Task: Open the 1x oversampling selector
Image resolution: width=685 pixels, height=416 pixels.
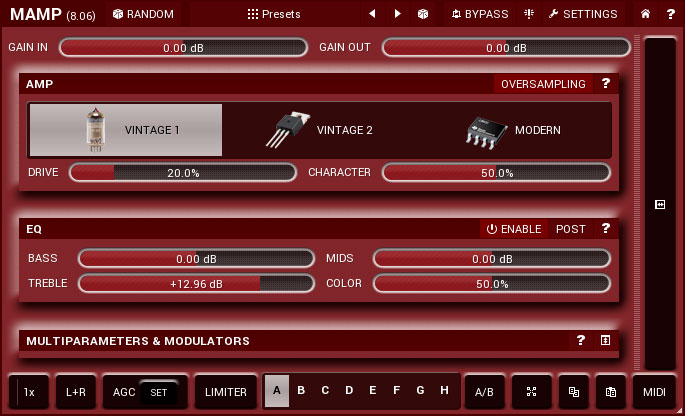Action: click(x=29, y=392)
